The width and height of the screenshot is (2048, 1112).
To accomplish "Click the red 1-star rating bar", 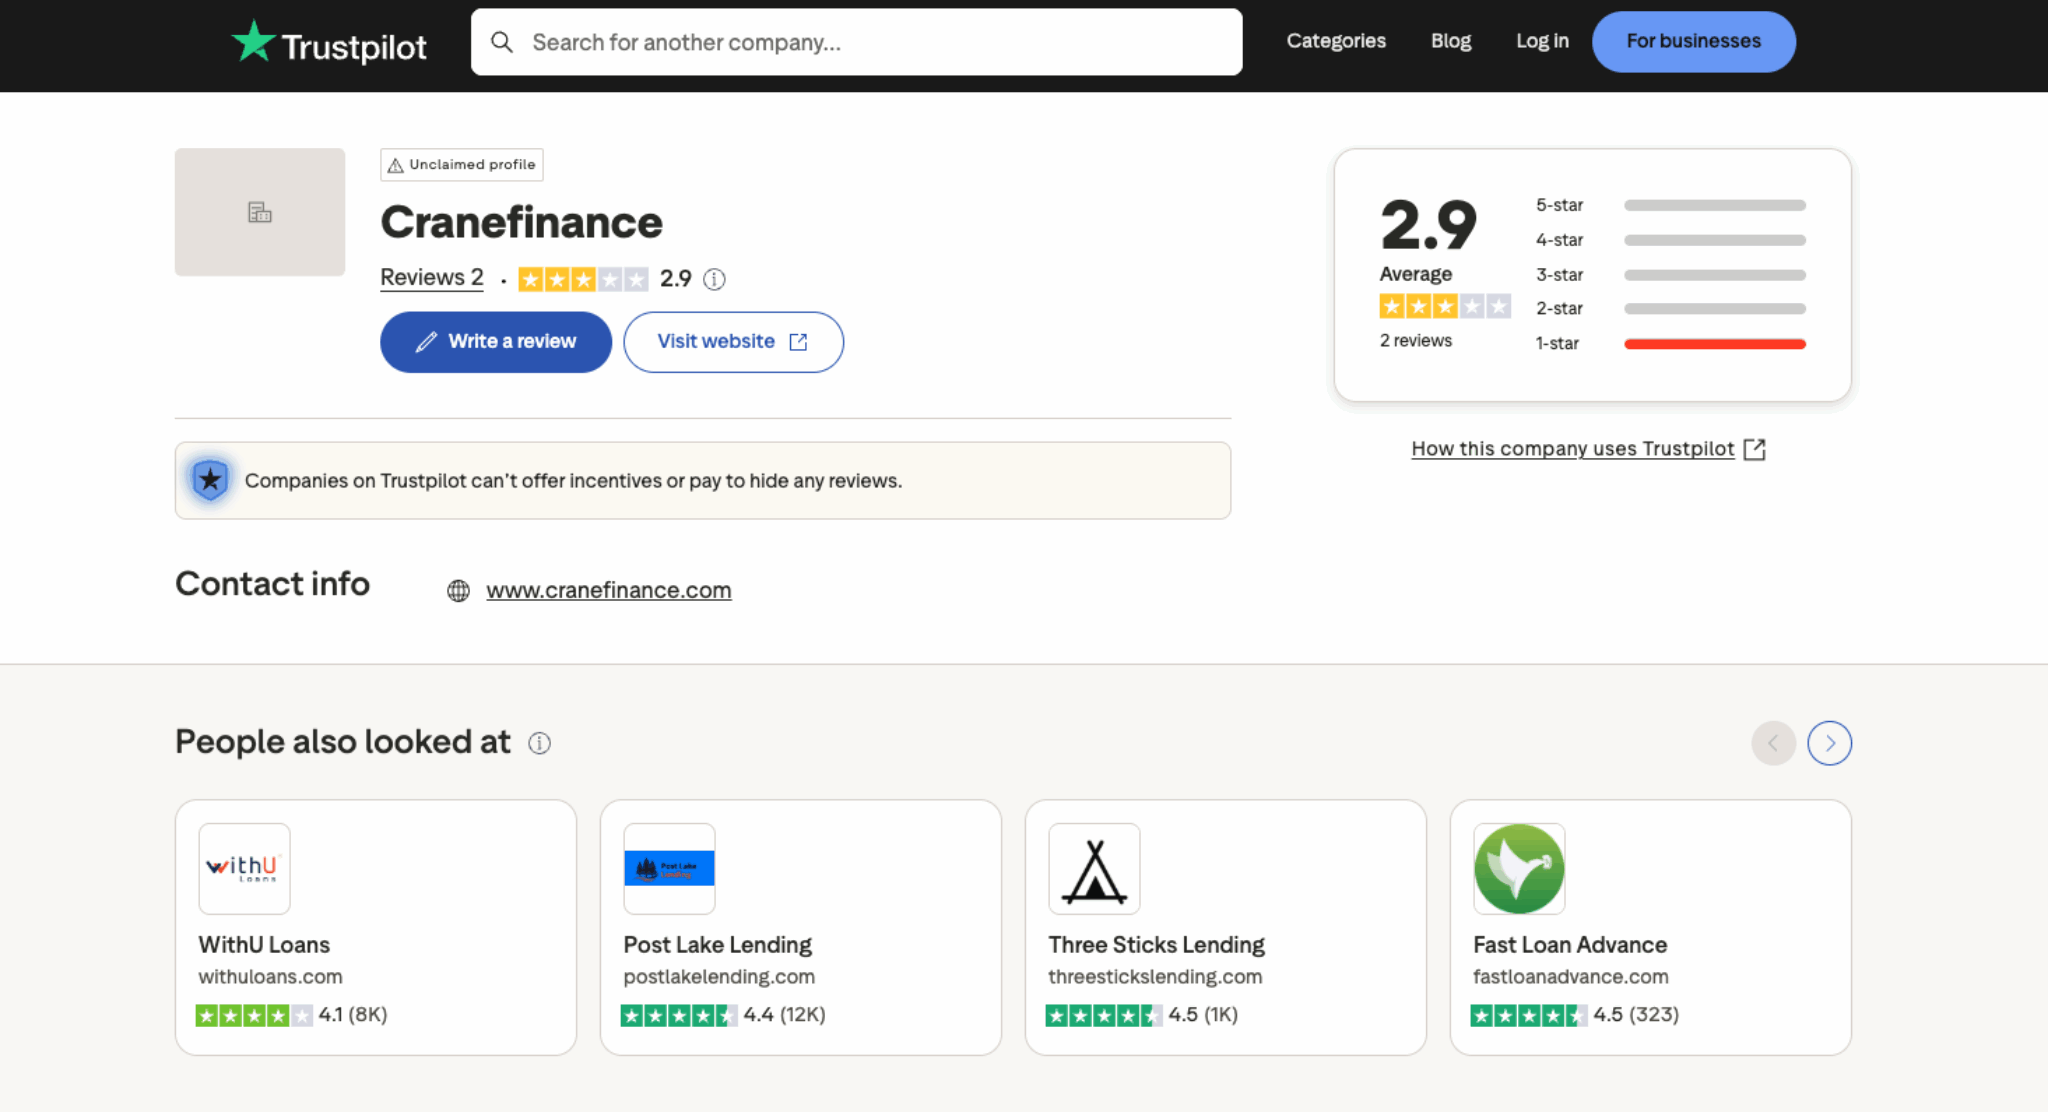I will [1714, 343].
